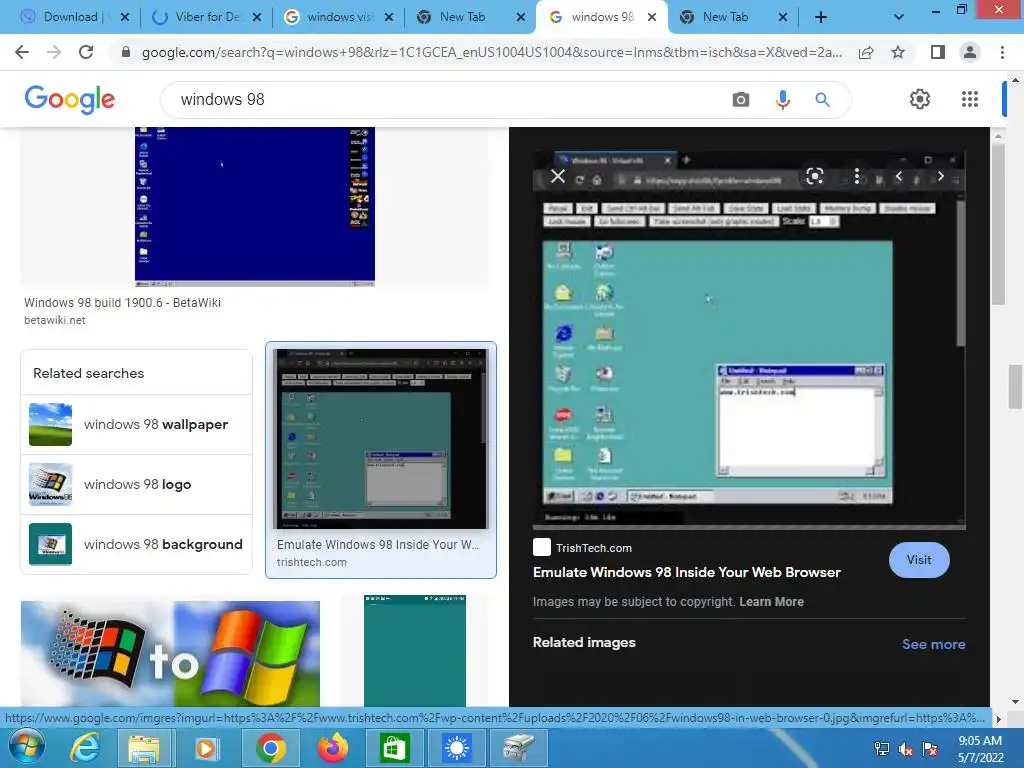Open the printer-like taskbar application
This screenshot has height=768, width=1024.
518,748
